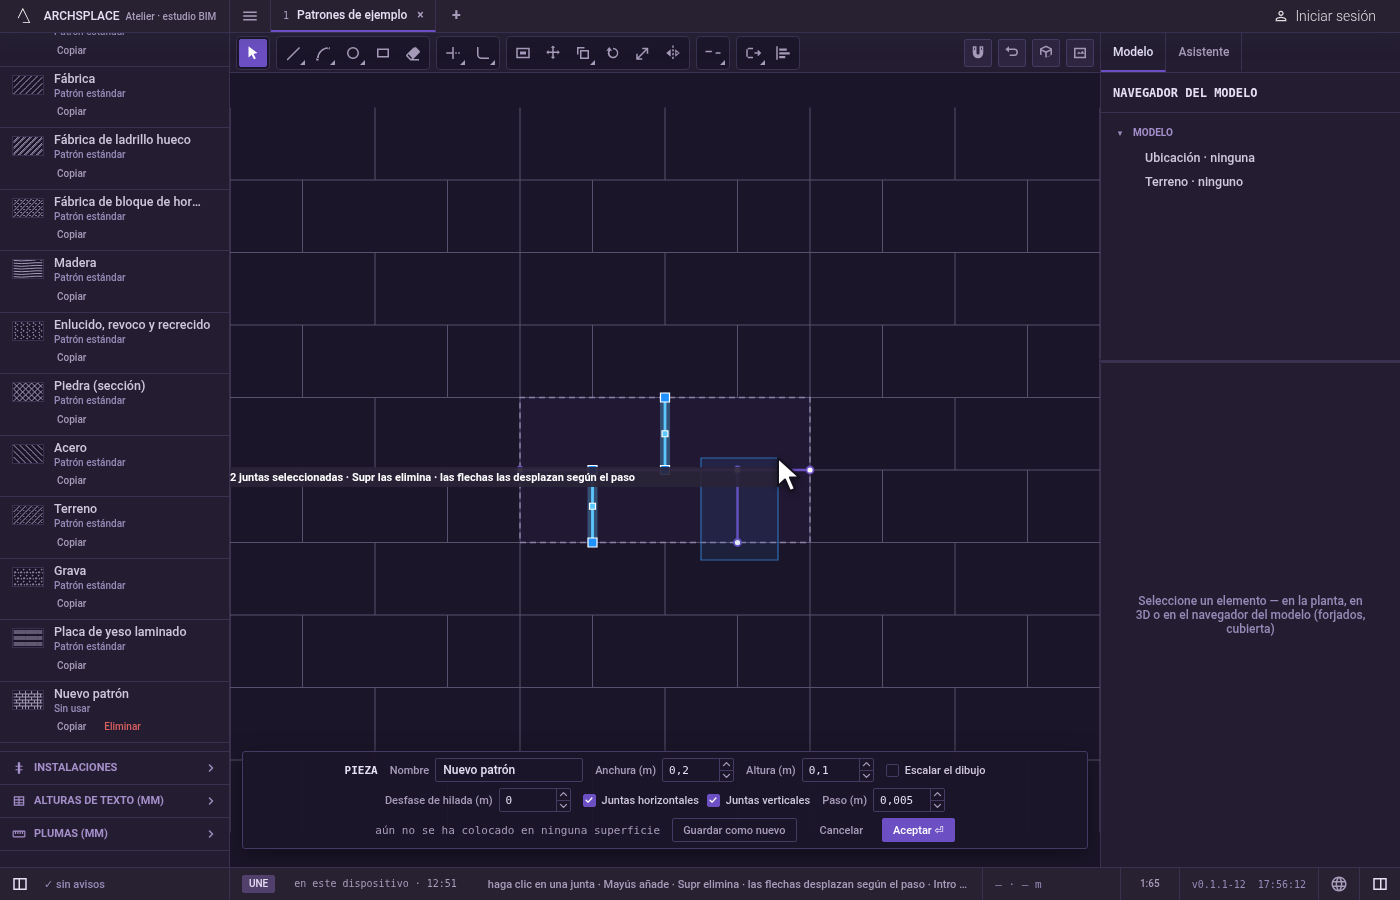This screenshot has height=900, width=1400.
Task: Click the Iniciar sesión link
Action: tap(1325, 16)
